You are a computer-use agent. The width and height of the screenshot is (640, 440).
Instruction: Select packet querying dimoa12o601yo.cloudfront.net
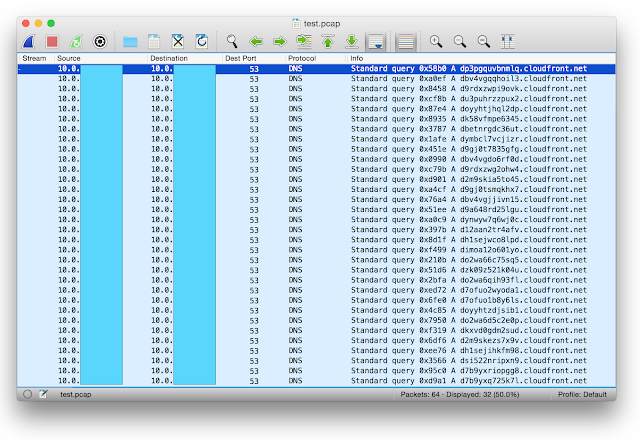click(316, 250)
